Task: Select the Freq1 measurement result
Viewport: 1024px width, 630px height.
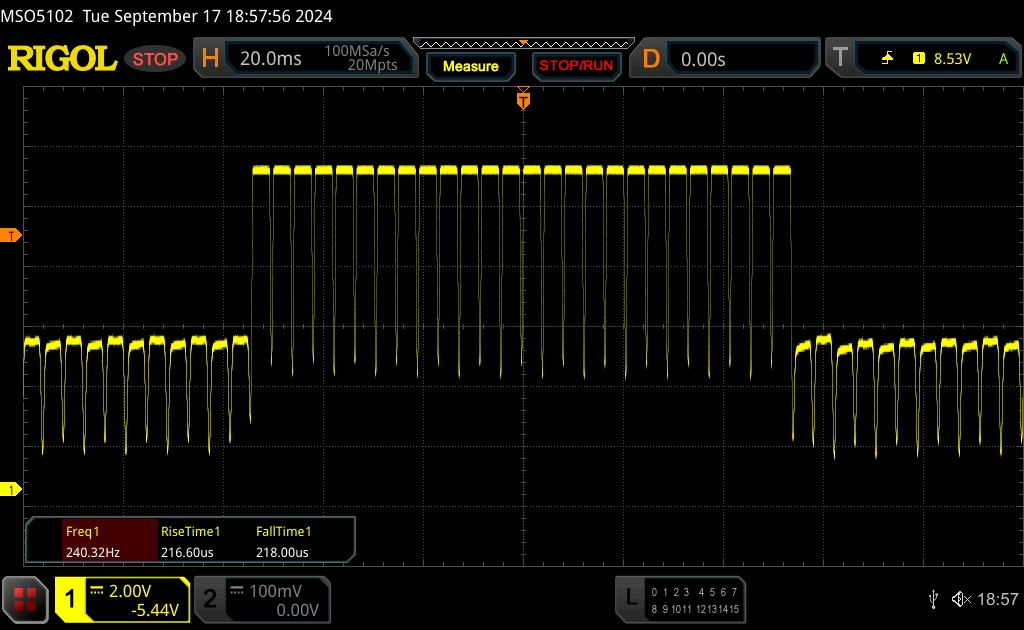Action: pos(92,541)
